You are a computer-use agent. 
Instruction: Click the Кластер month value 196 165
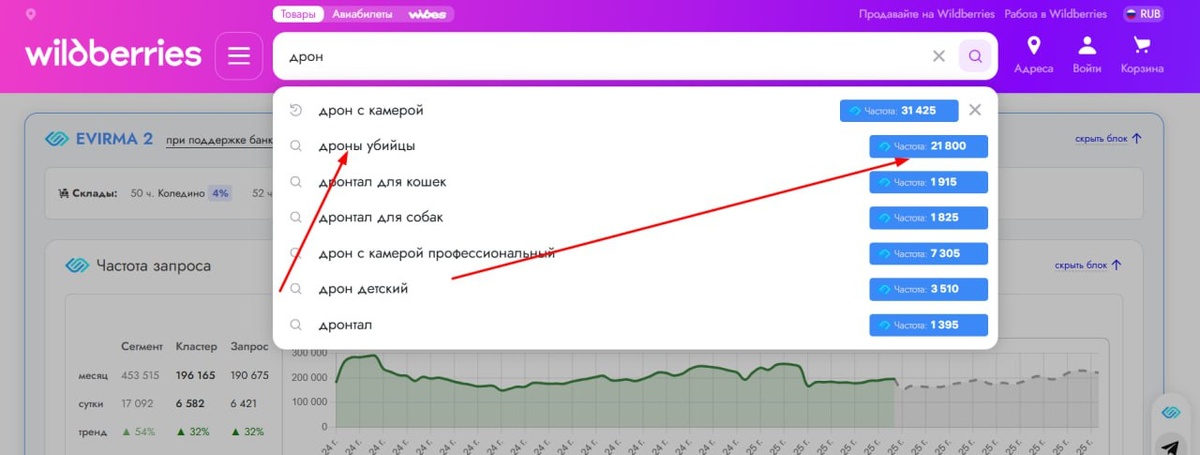pyautogui.click(x=195, y=376)
